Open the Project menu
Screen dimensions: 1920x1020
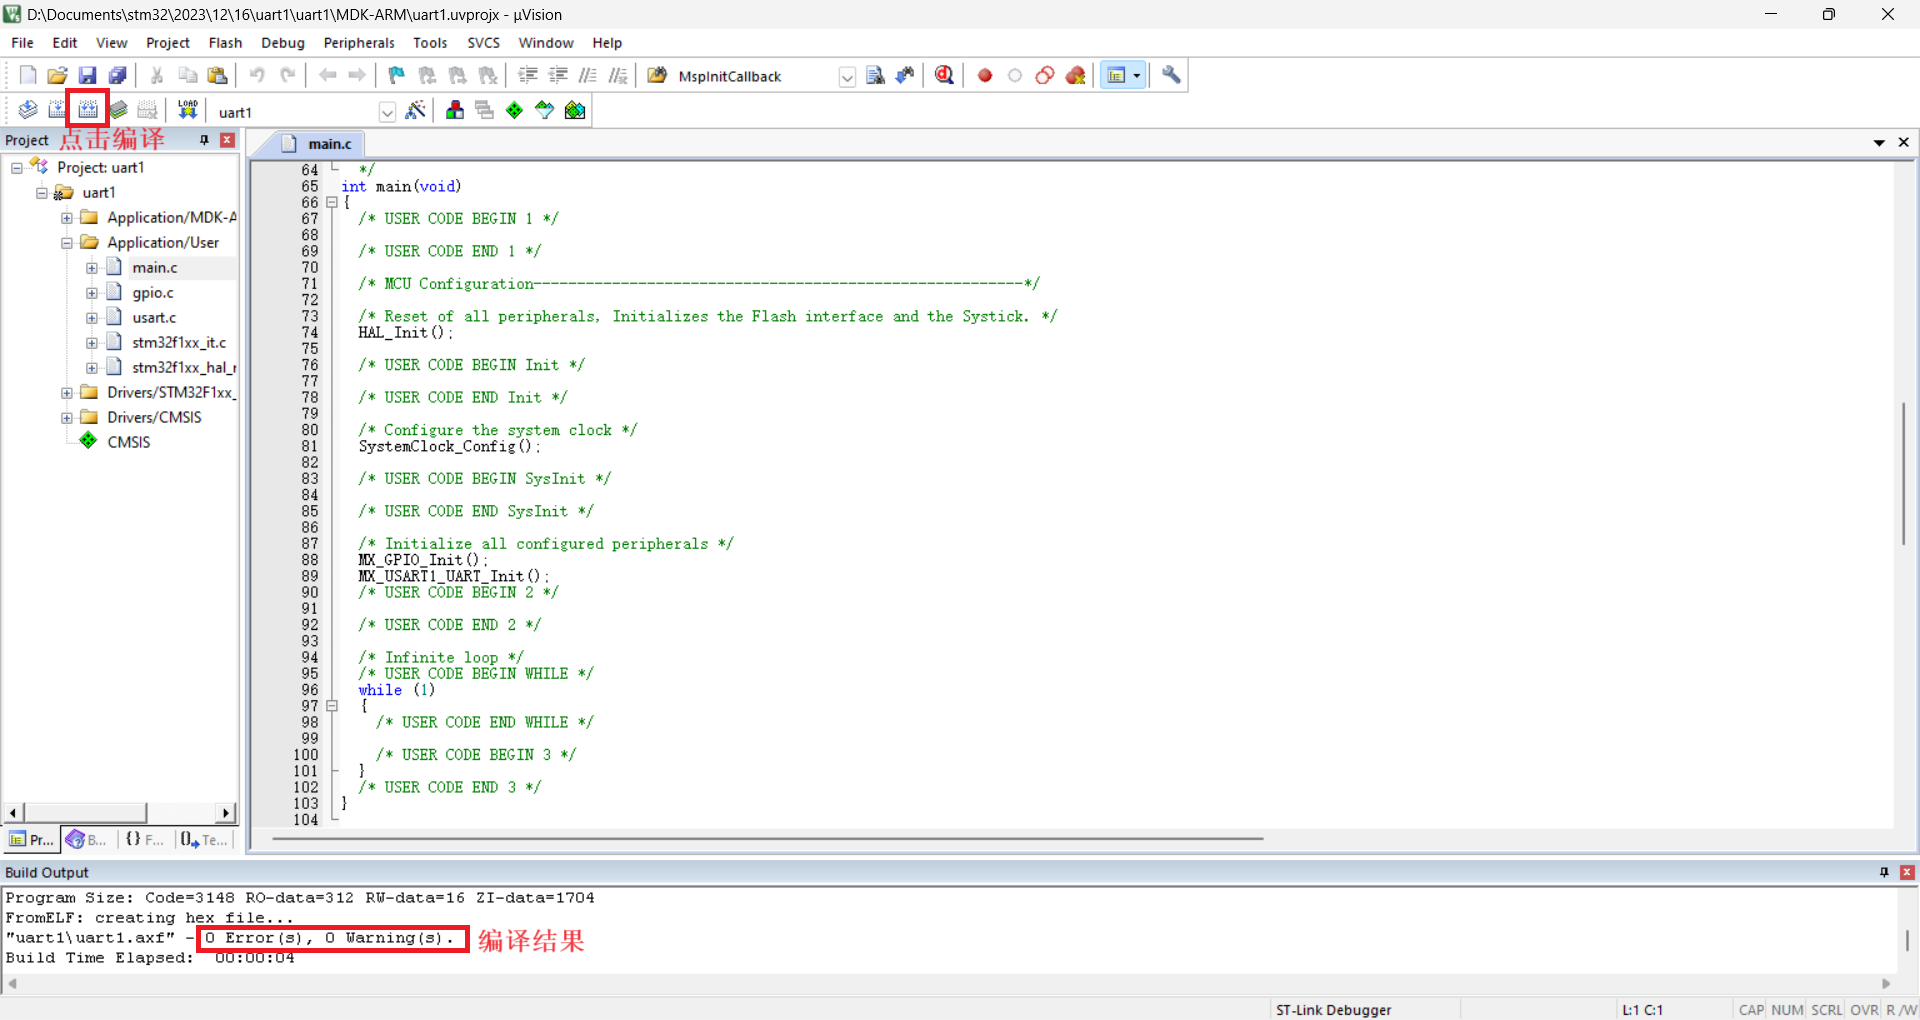click(x=167, y=43)
